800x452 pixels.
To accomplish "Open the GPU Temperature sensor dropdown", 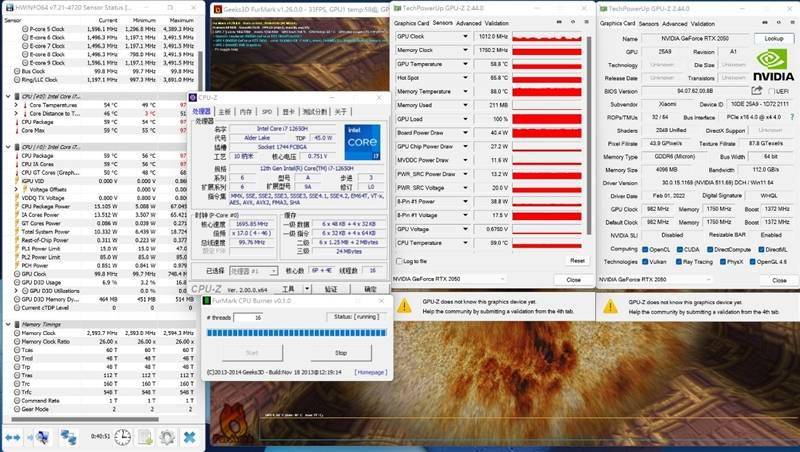I will (465, 64).
